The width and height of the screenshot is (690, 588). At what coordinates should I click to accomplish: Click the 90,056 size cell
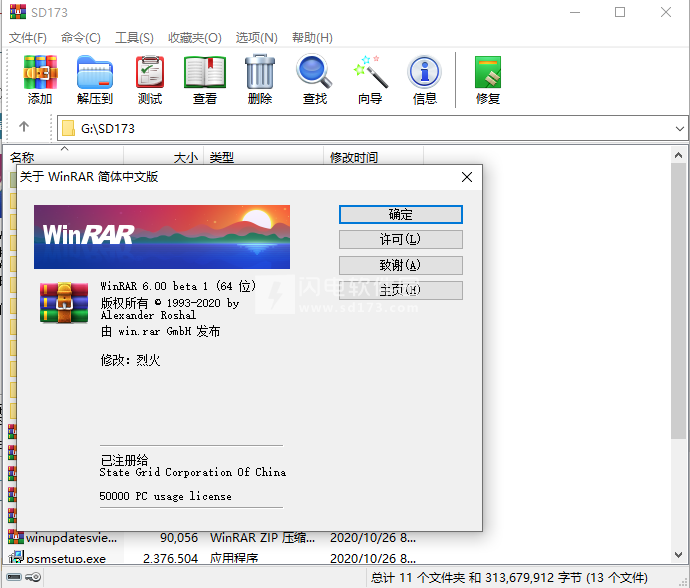point(179,537)
